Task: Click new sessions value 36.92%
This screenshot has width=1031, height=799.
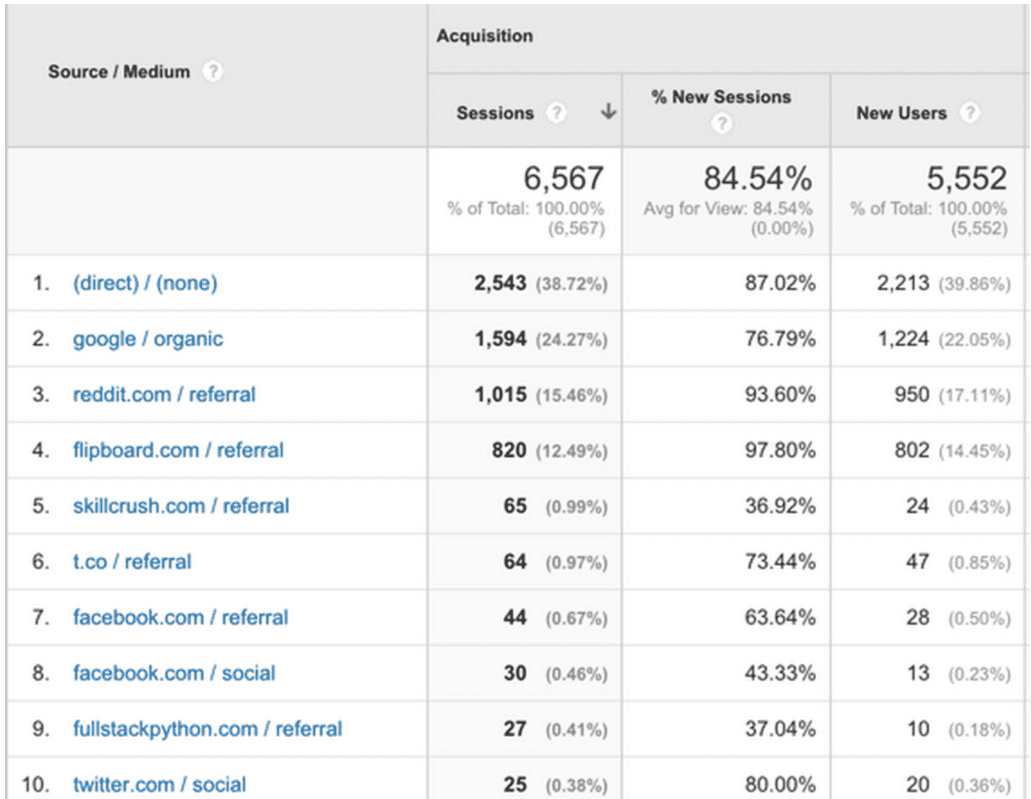Action: (x=780, y=506)
